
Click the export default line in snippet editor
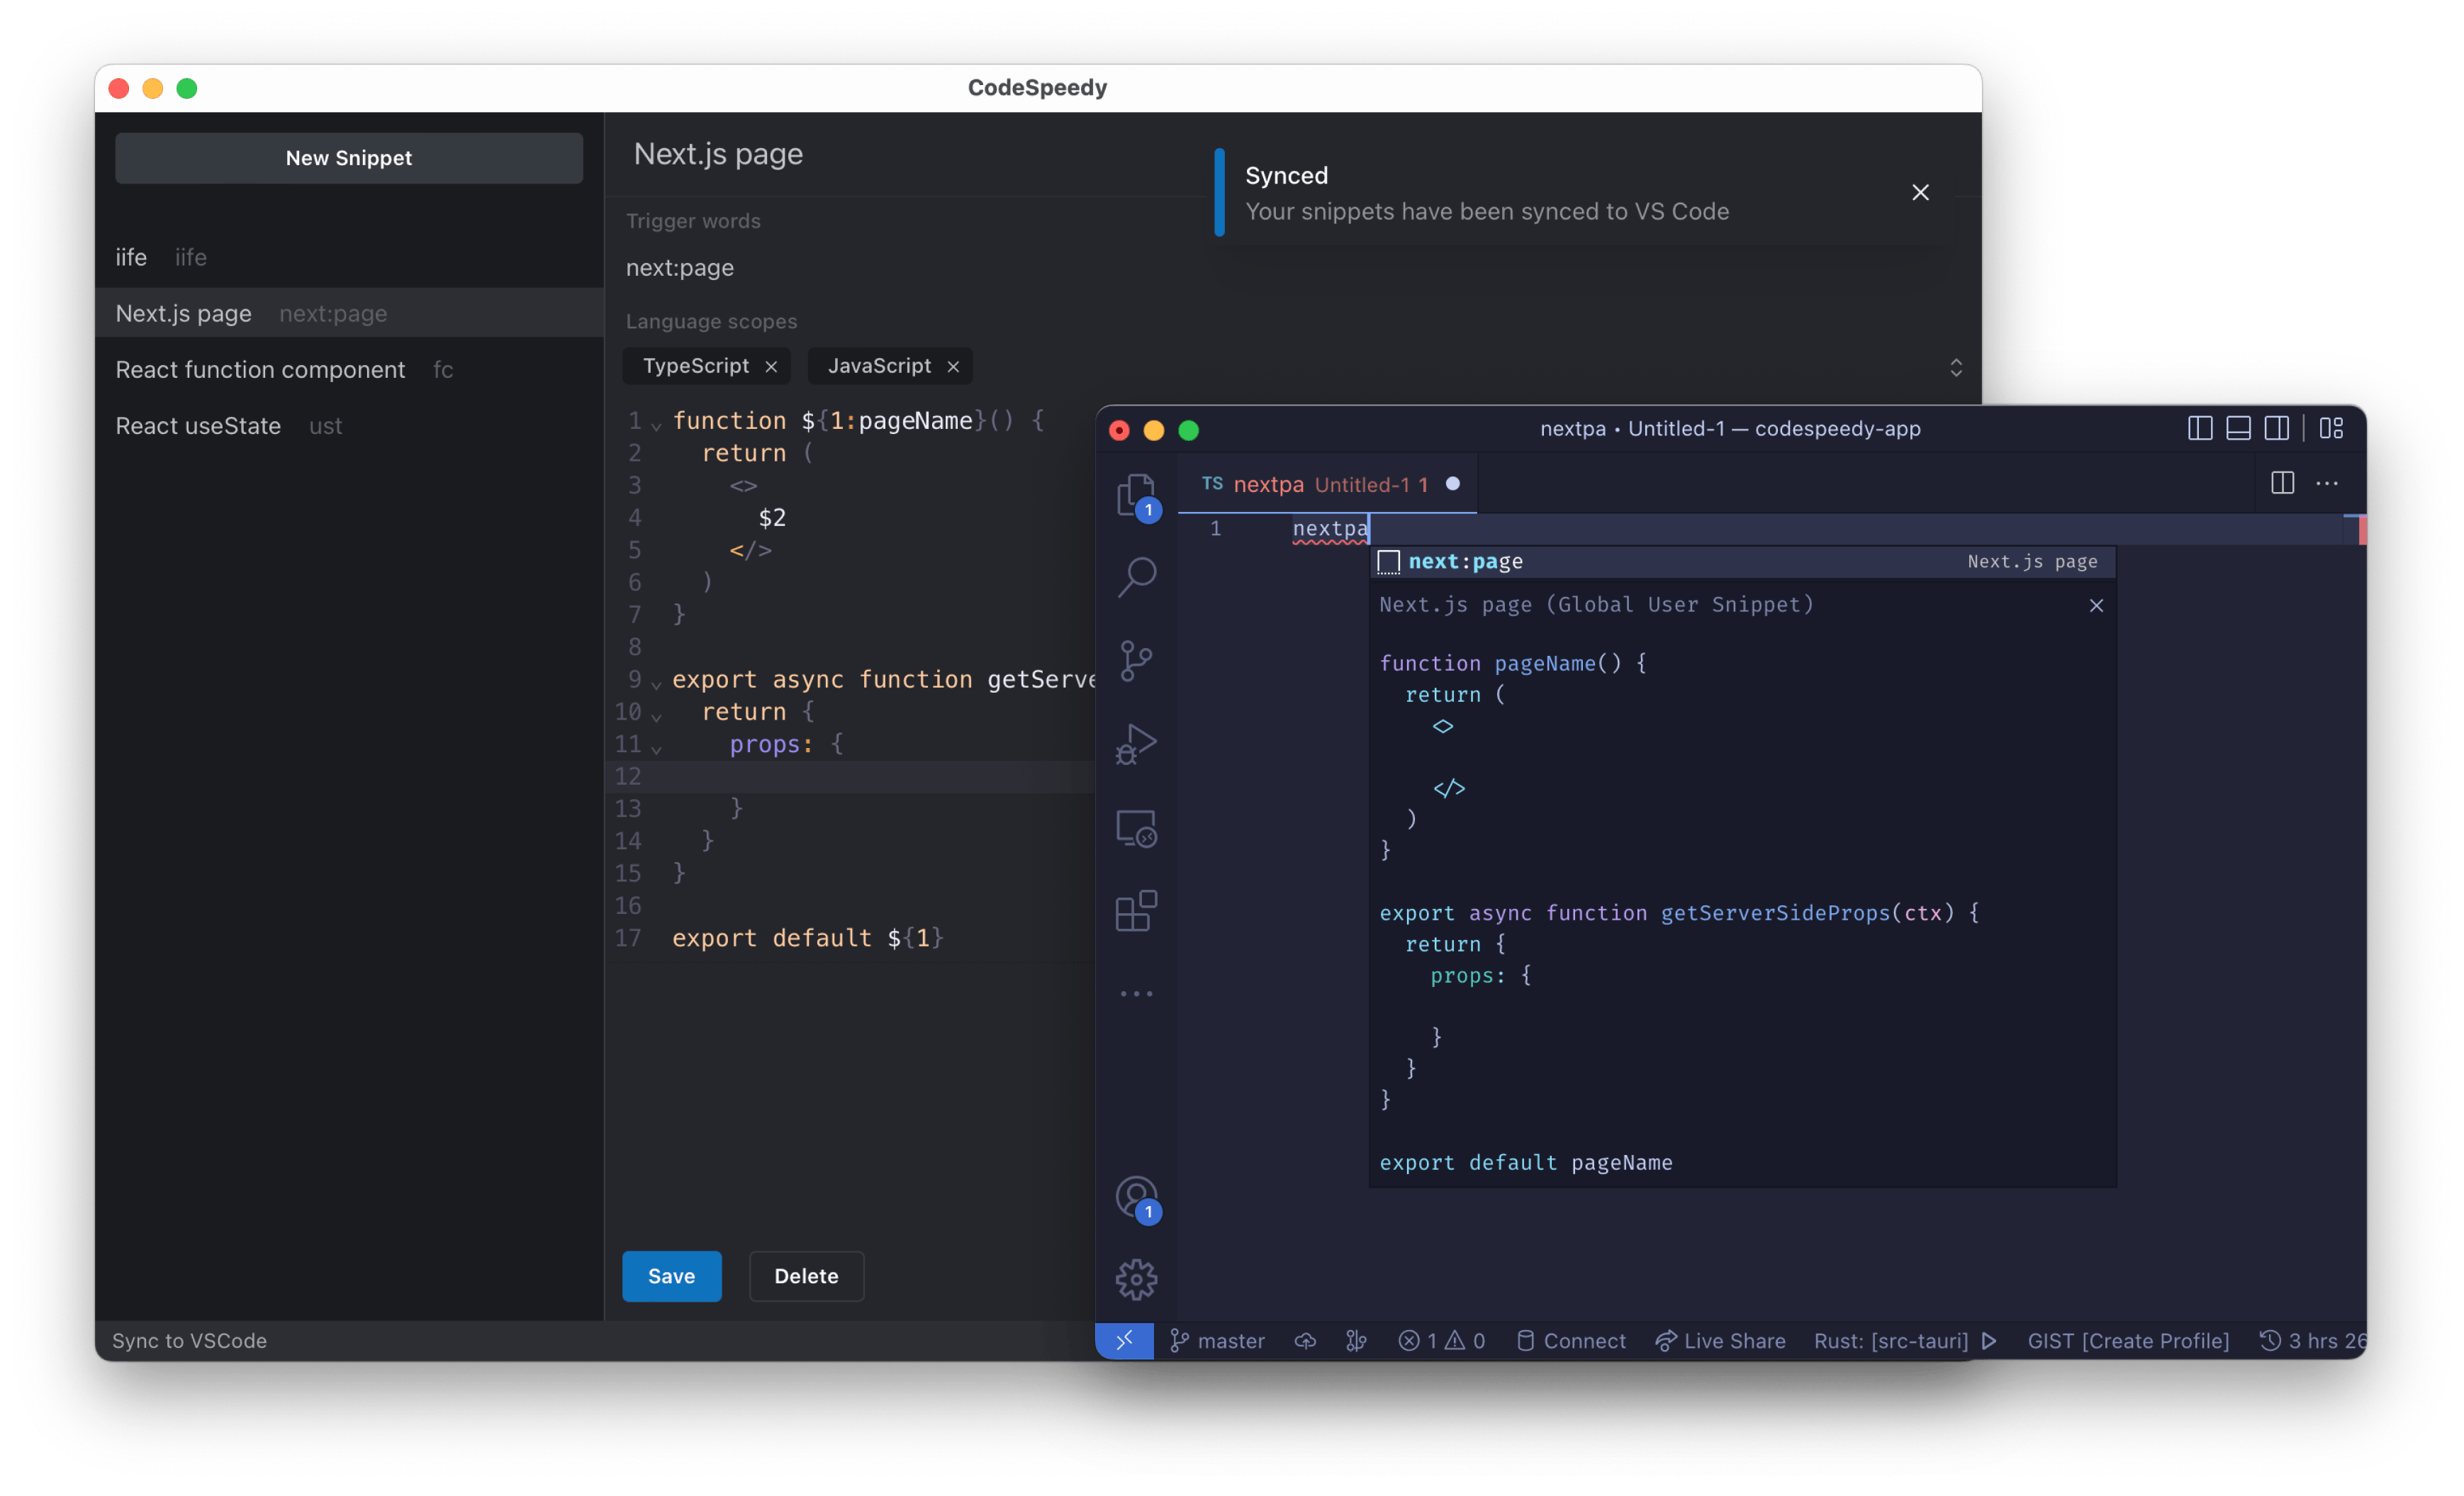tap(807, 938)
